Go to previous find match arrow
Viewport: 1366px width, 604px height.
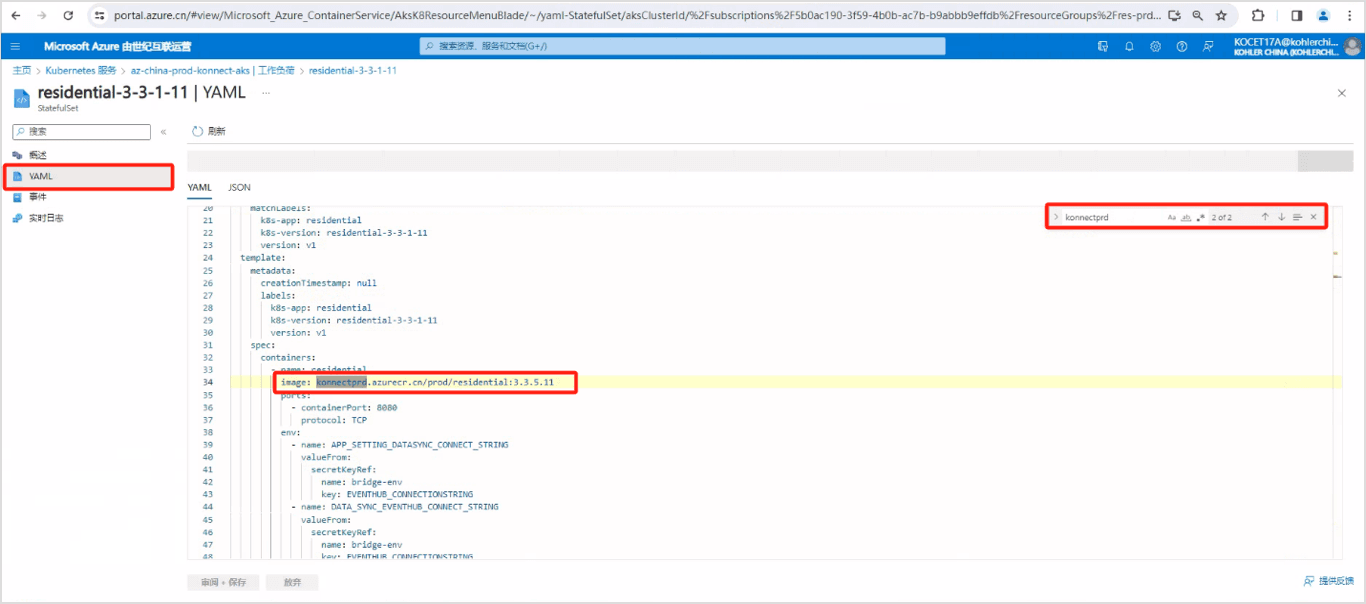[x=1265, y=217]
